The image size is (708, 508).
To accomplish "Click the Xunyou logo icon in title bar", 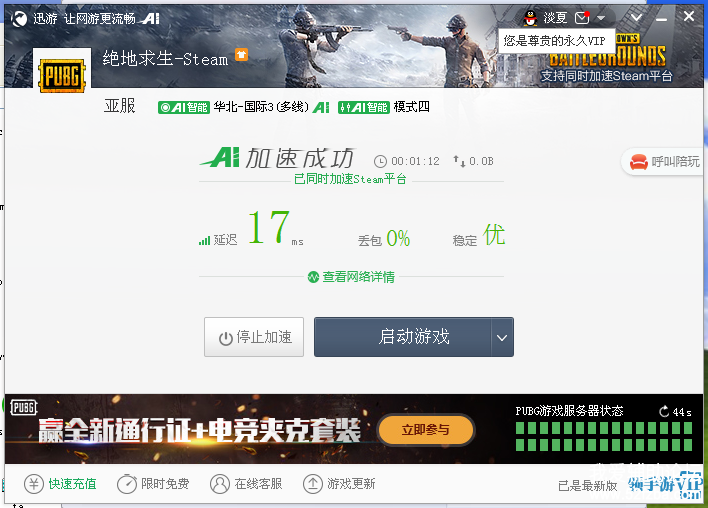I will [x=19, y=19].
